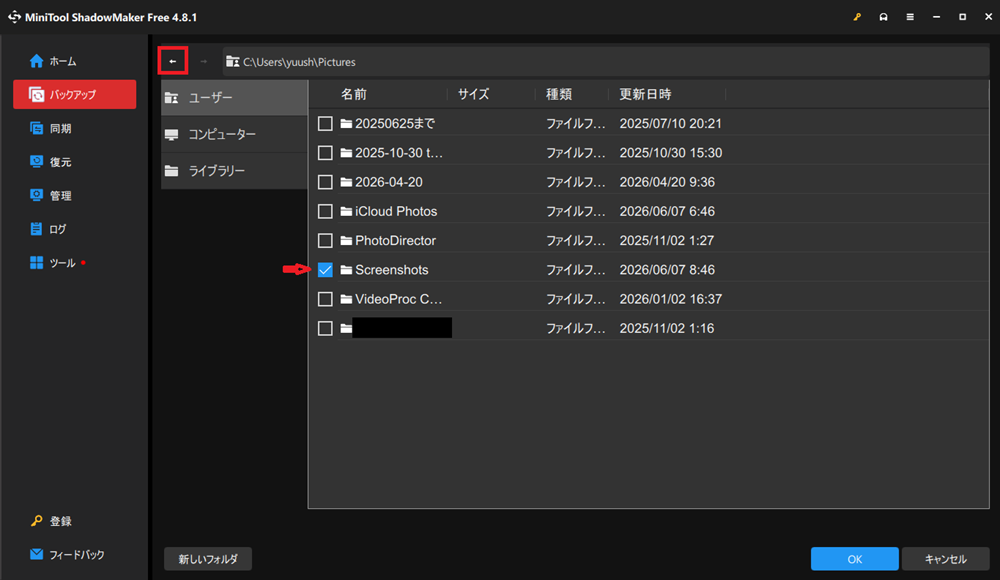Open the hamburger menu in title bar
This screenshot has width=1000, height=580.
coord(910,17)
